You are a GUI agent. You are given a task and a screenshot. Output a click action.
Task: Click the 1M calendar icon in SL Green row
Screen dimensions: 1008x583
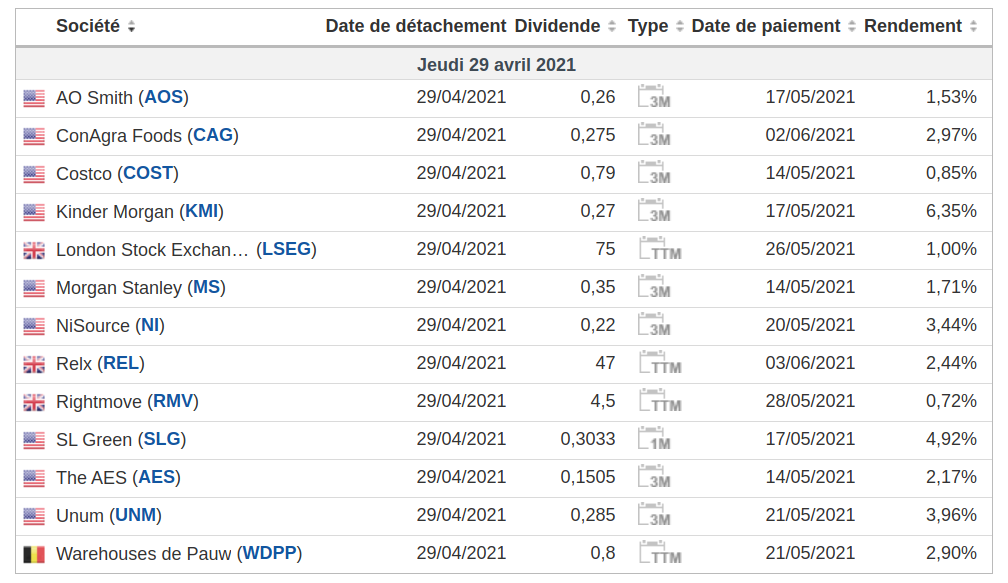(654, 438)
